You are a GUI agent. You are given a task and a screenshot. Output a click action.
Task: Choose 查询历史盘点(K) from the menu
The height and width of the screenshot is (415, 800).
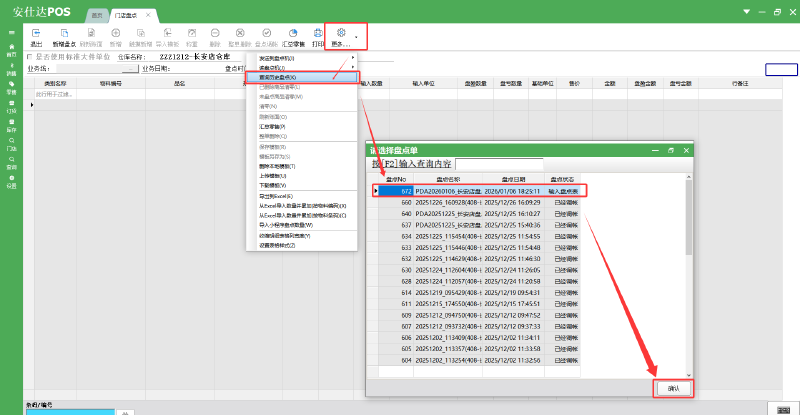coord(302,77)
